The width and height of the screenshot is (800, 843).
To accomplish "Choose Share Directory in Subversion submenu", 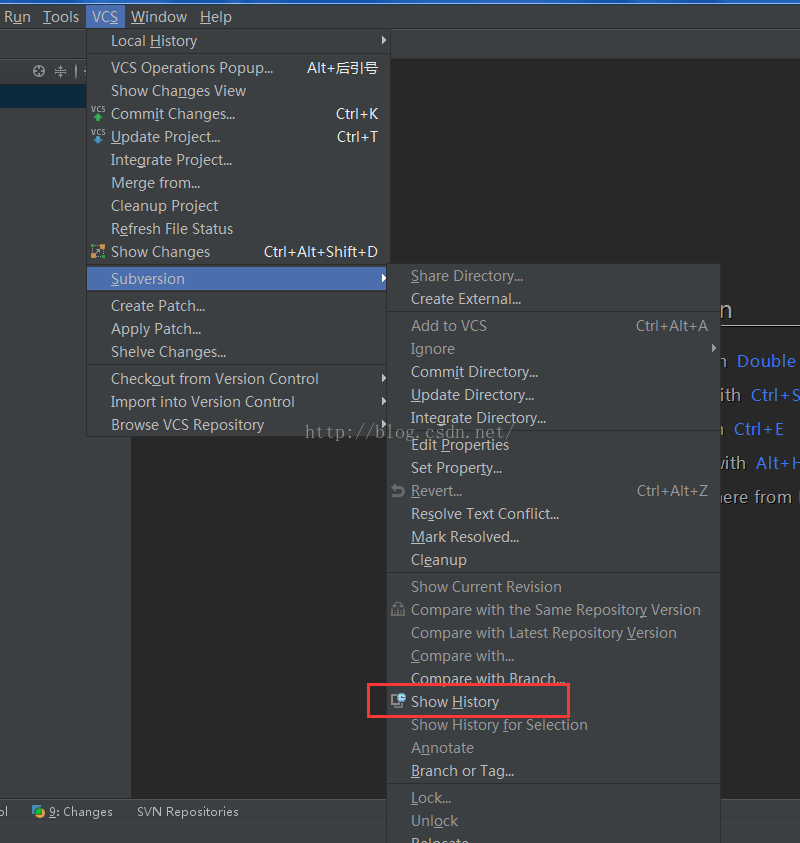I will [x=553, y=276].
